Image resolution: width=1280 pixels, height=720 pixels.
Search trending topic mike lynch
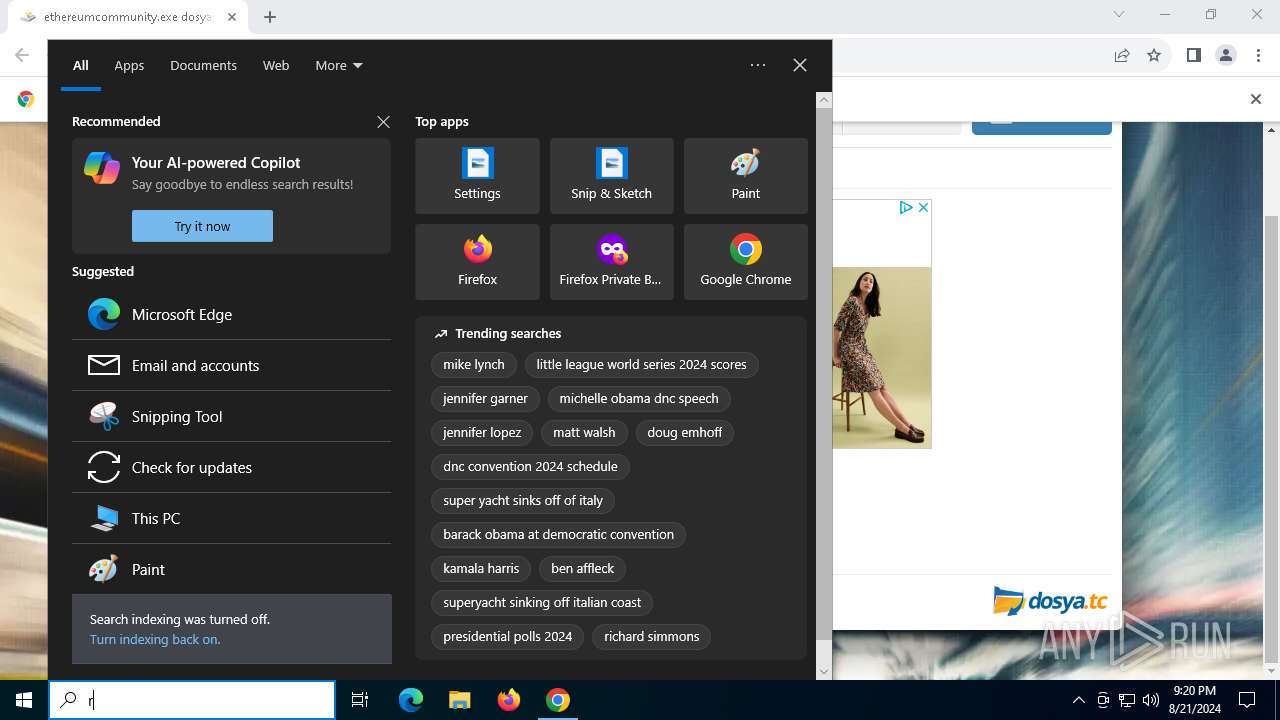474,365
